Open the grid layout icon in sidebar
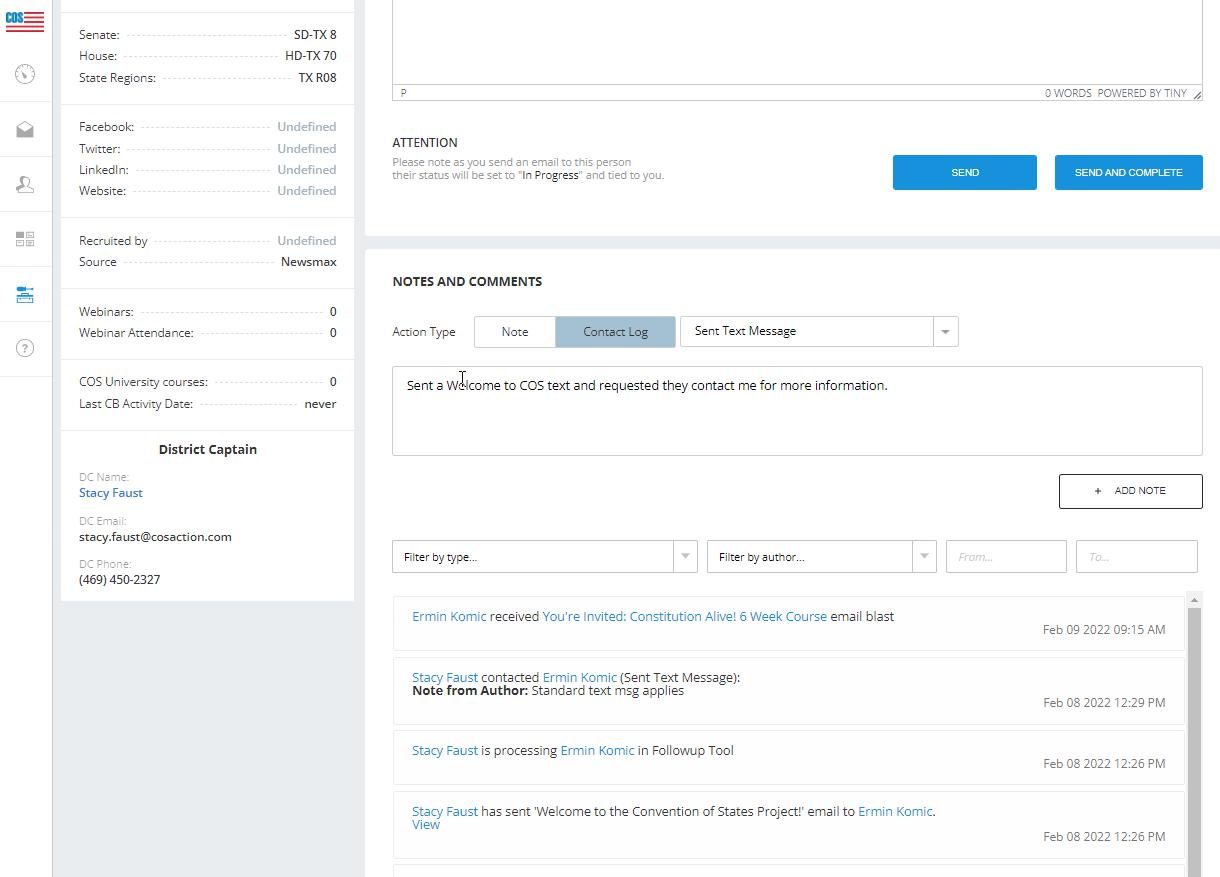The height and width of the screenshot is (877, 1220). tap(25, 240)
